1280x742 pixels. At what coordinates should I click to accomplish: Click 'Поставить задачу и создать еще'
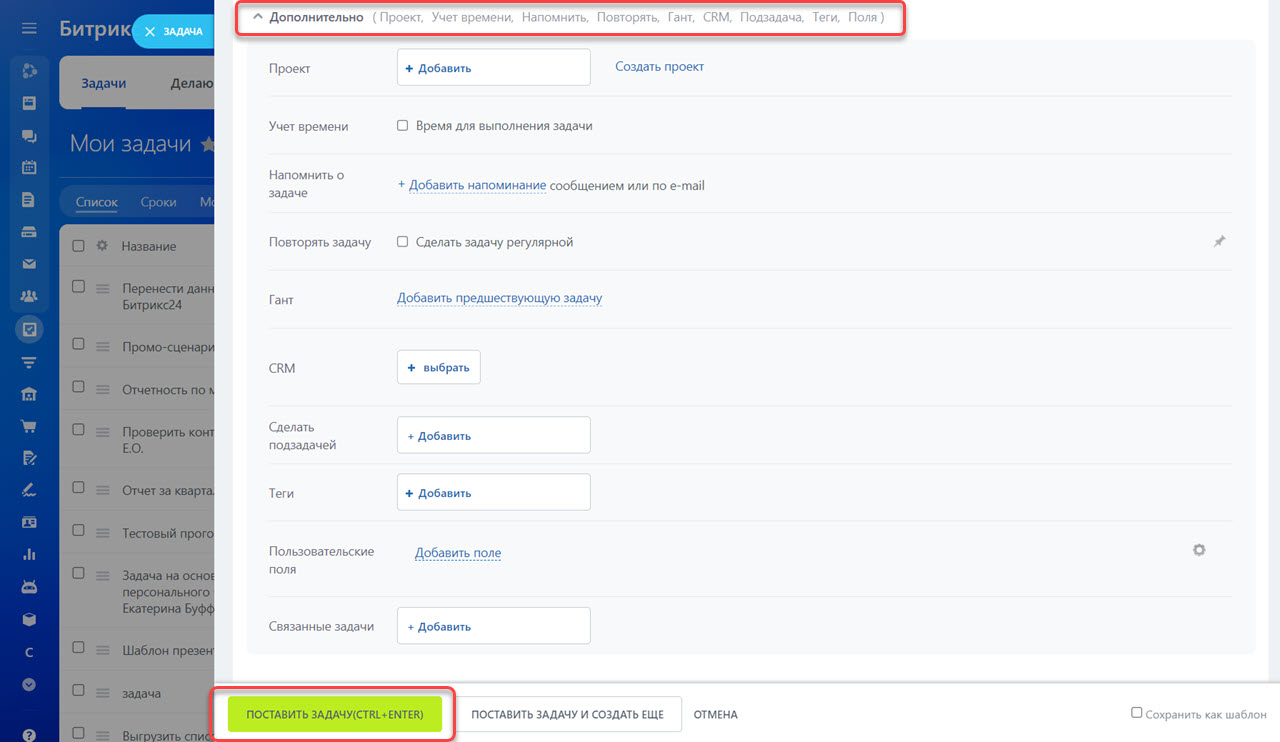tap(567, 714)
